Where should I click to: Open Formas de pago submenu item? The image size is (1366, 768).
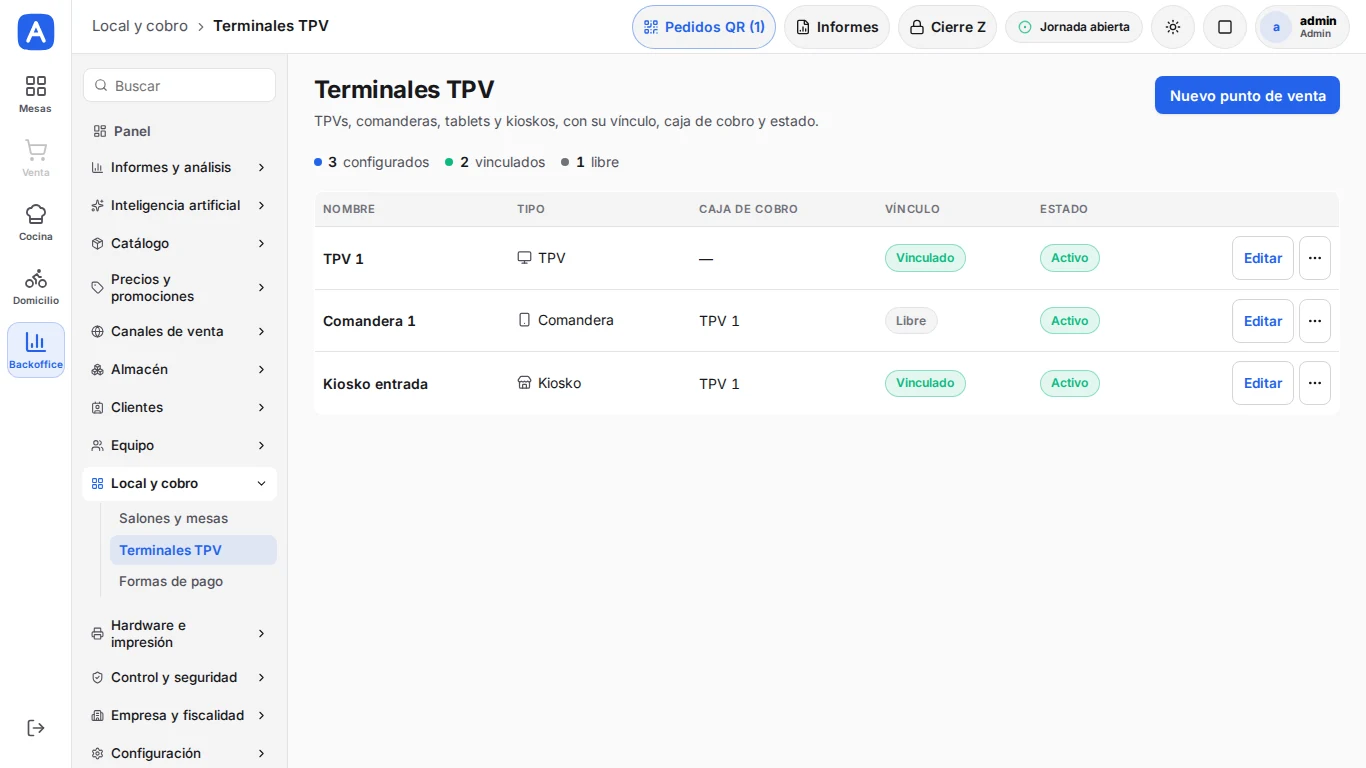pyautogui.click(x=193, y=581)
